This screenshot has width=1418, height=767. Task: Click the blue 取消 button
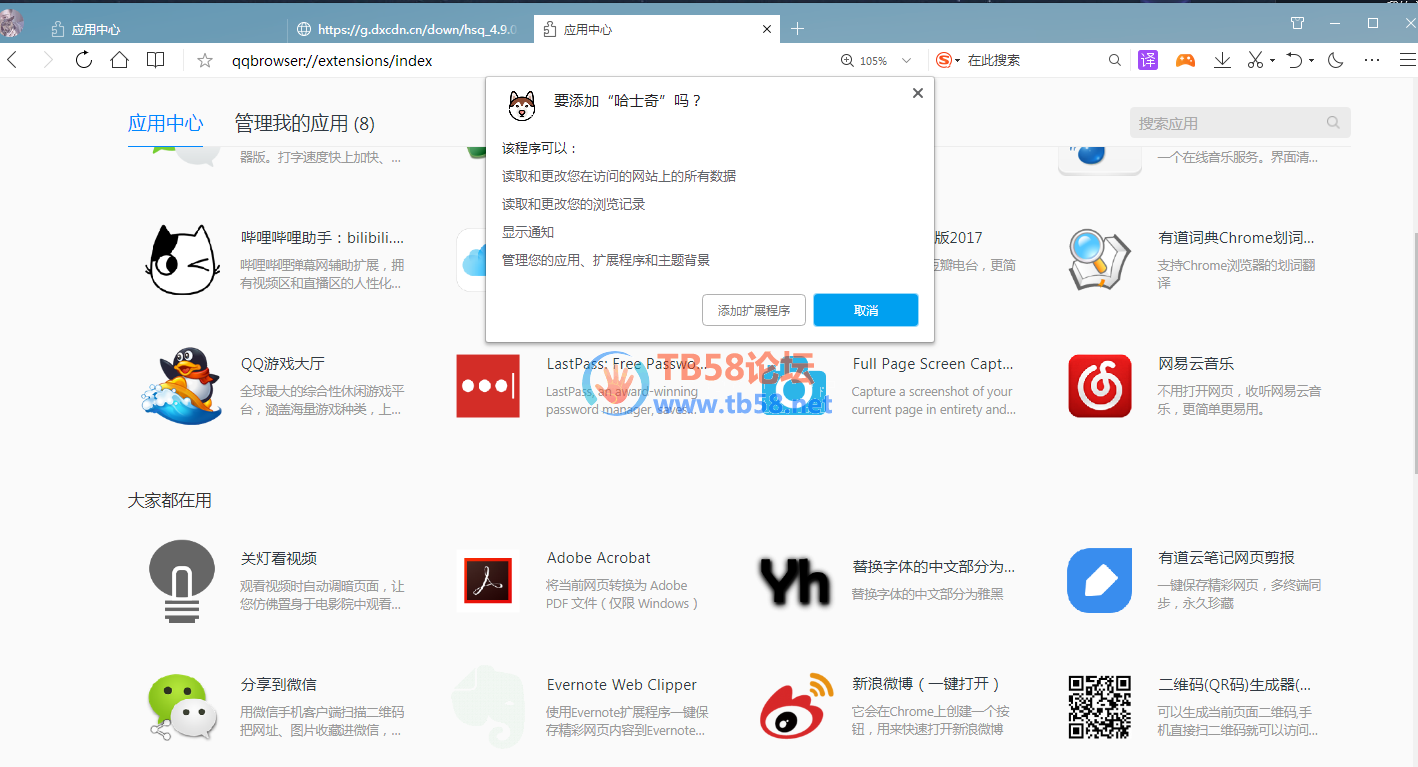click(x=866, y=310)
